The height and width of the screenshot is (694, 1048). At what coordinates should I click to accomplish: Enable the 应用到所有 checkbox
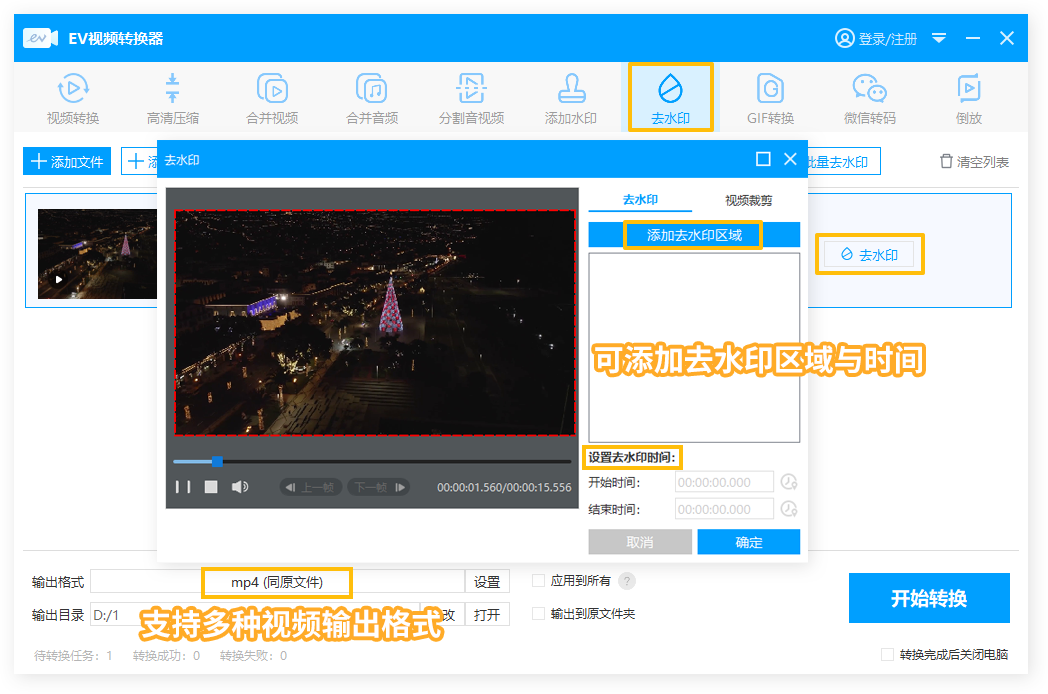(x=539, y=581)
